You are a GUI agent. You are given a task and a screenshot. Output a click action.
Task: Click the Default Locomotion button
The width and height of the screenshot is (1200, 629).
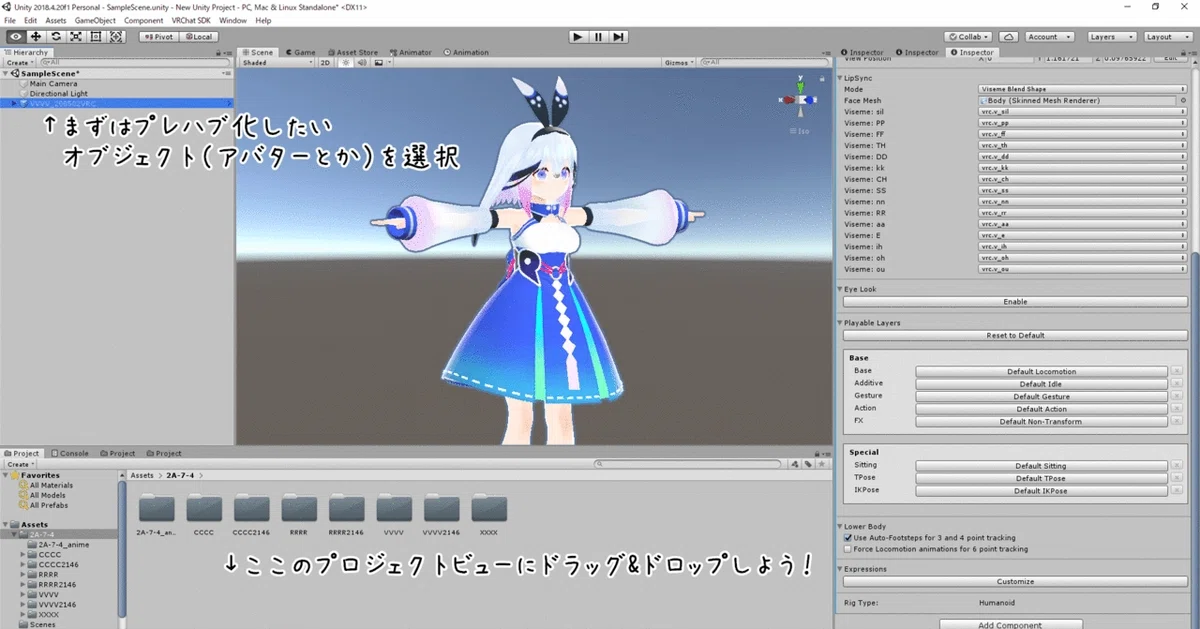[1041, 371]
